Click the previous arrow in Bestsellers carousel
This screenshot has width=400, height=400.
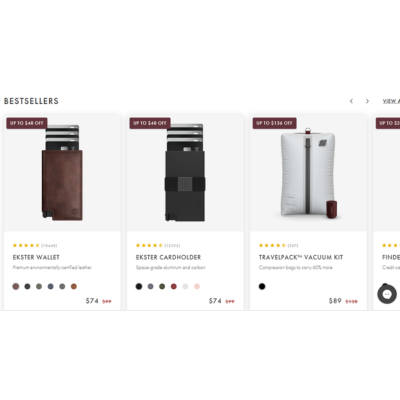(351, 101)
